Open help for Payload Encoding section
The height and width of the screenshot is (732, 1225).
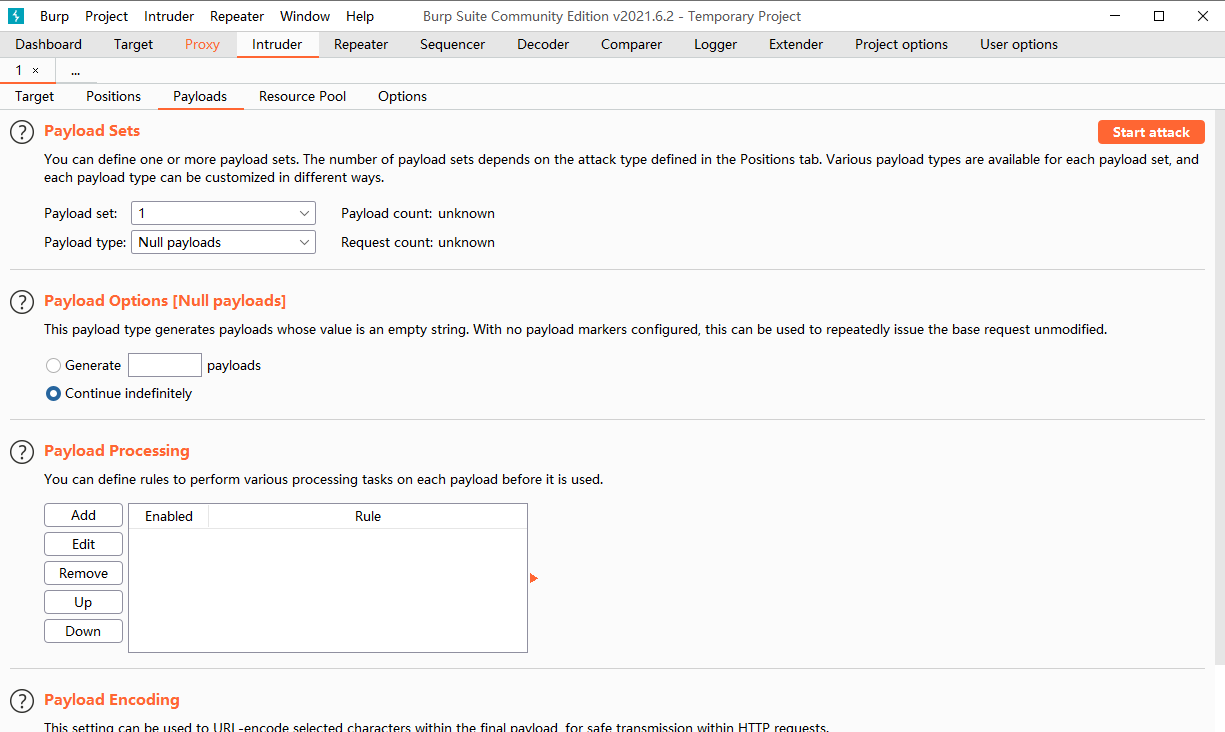22,701
